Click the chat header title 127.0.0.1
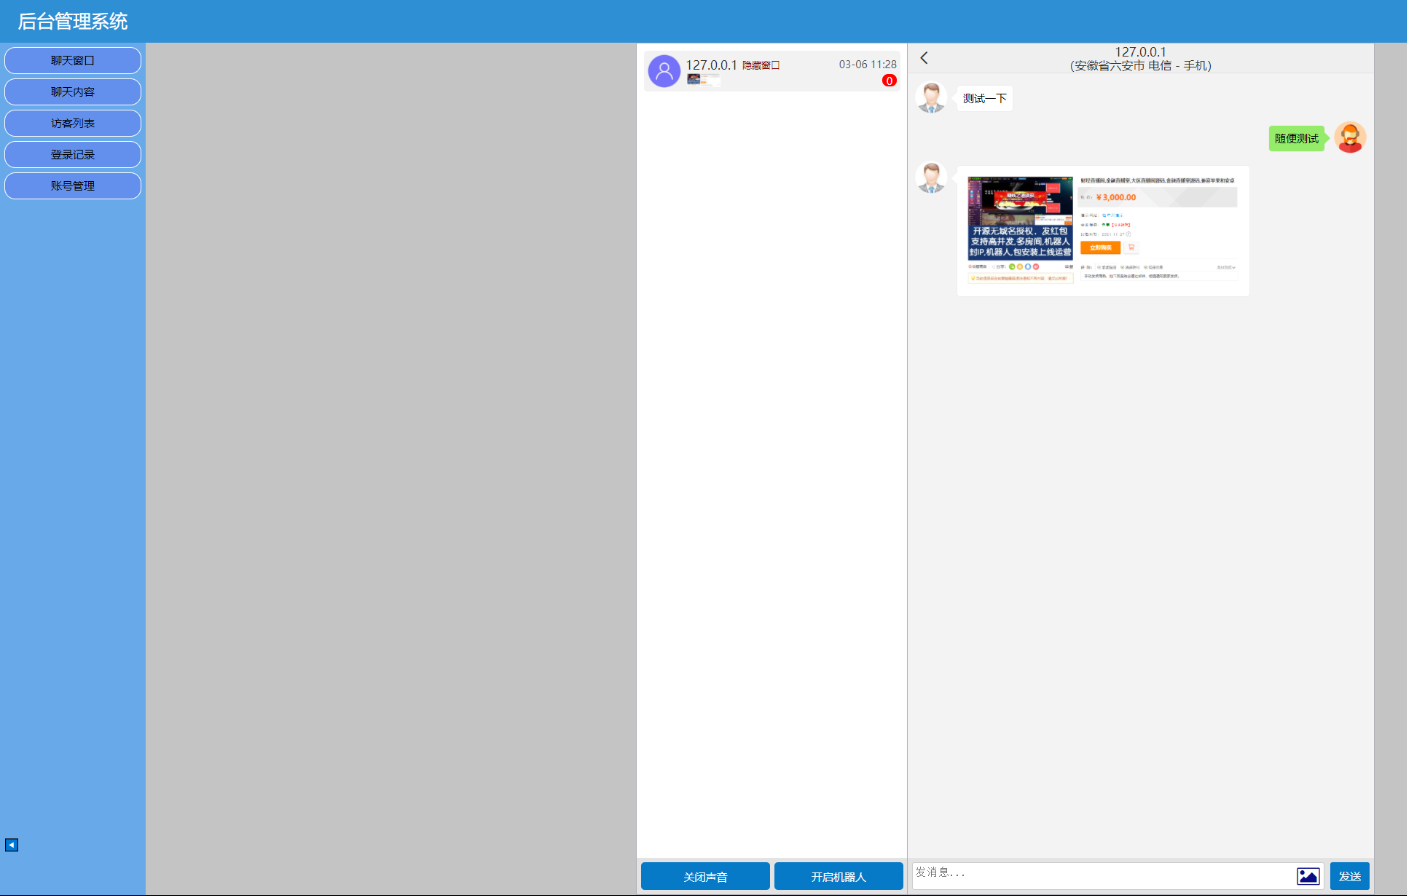1407x896 pixels. [1140, 52]
